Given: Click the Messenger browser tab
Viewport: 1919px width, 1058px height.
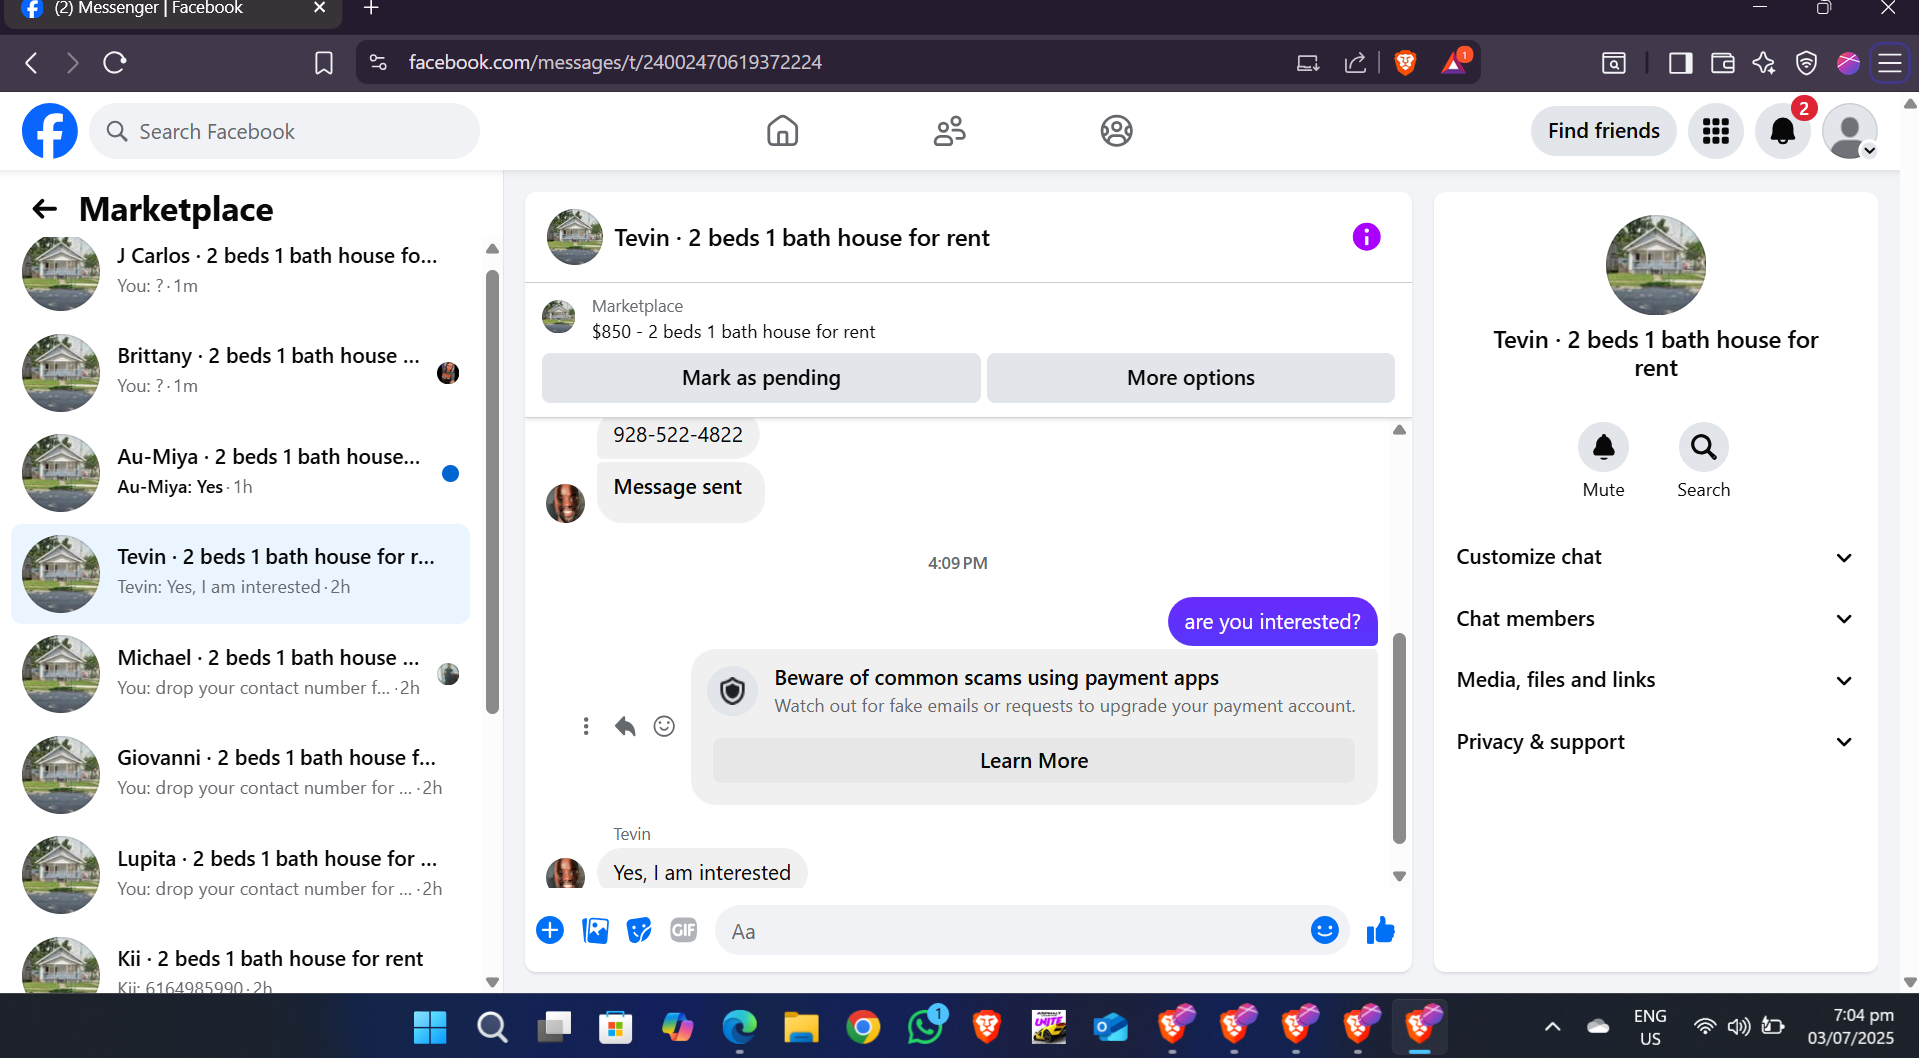Looking at the screenshot, I should pyautogui.click(x=172, y=10).
